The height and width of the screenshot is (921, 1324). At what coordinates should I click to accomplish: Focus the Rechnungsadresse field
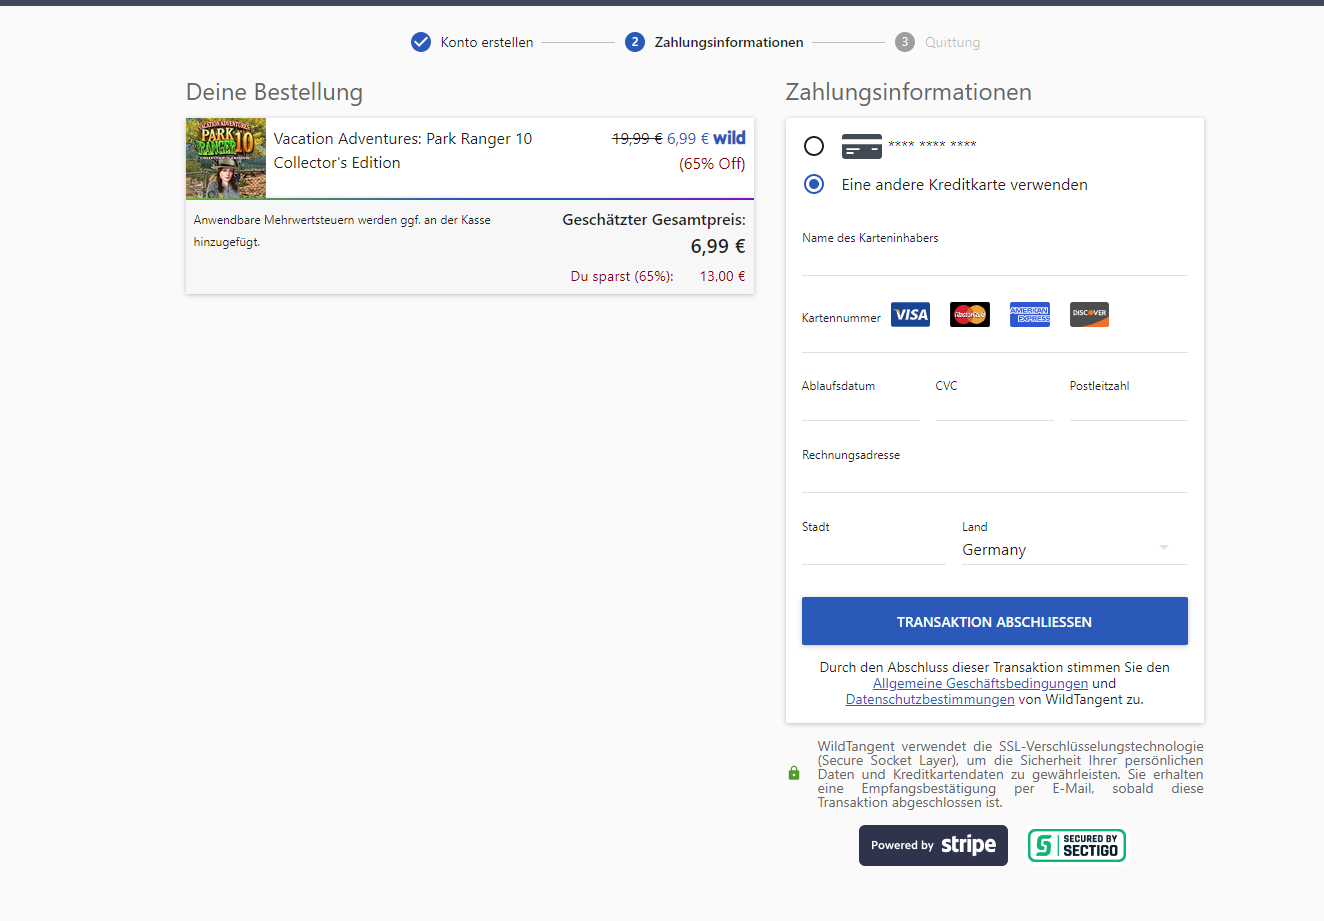995,479
